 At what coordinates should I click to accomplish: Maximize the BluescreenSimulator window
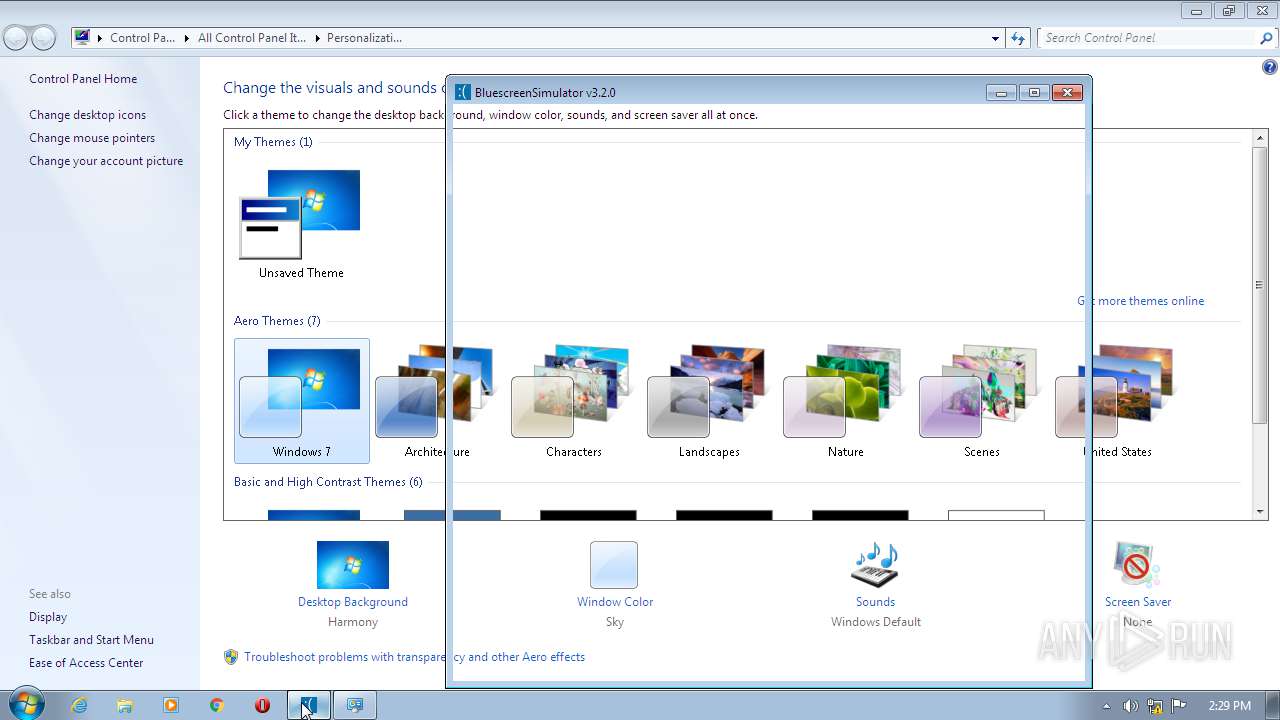point(1034,92)
